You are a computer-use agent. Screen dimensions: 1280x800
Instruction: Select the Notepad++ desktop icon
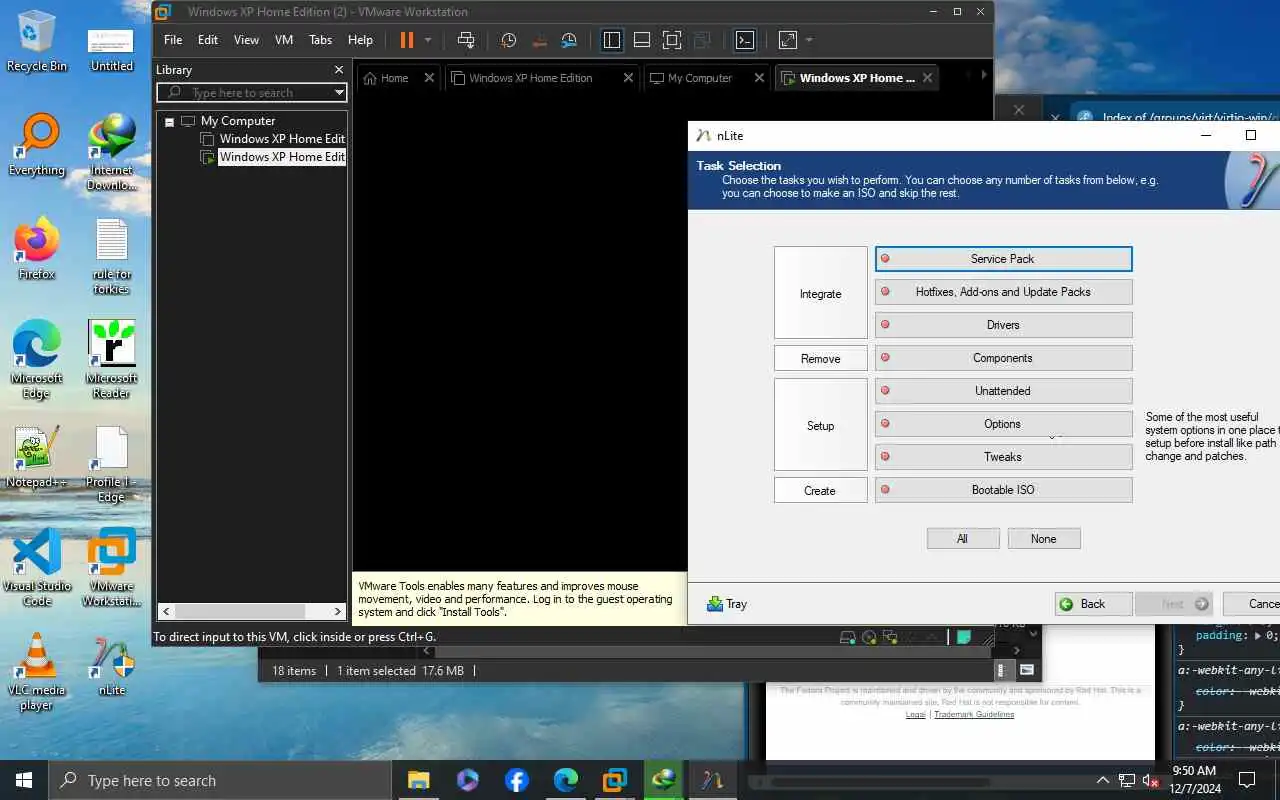[37, 457]
